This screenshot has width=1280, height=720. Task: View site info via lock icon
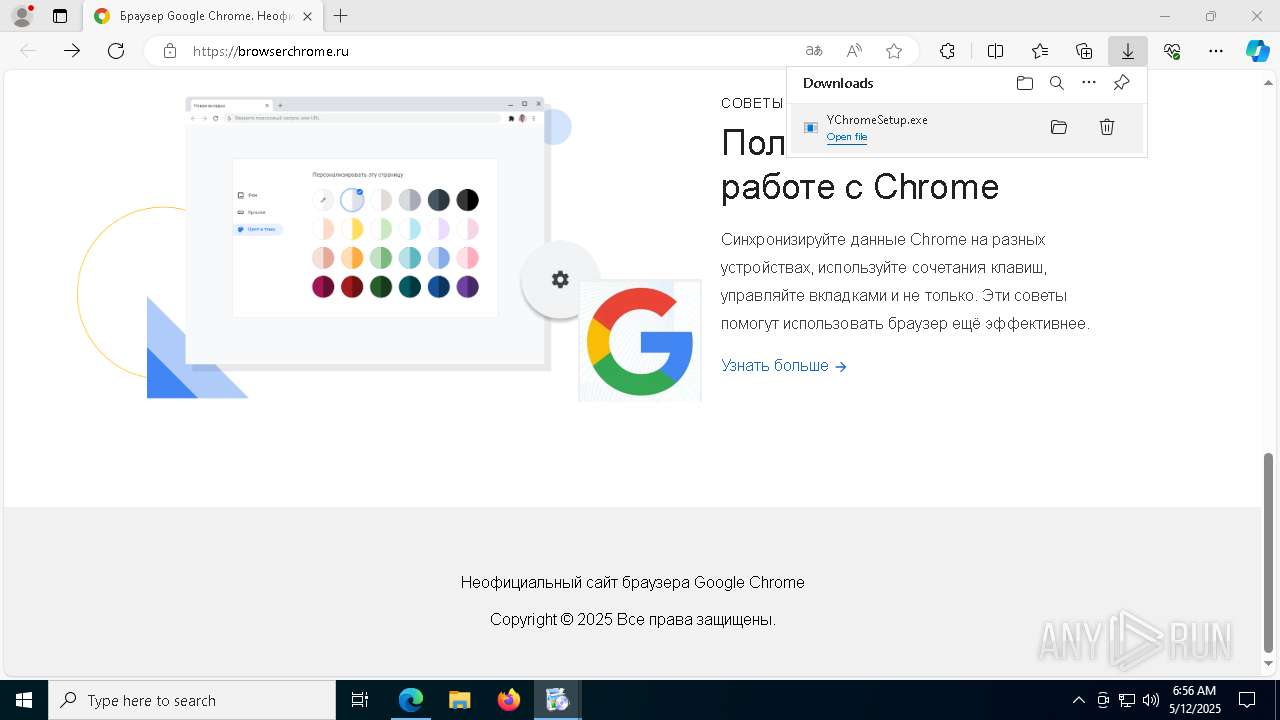[x=170, y=51]
